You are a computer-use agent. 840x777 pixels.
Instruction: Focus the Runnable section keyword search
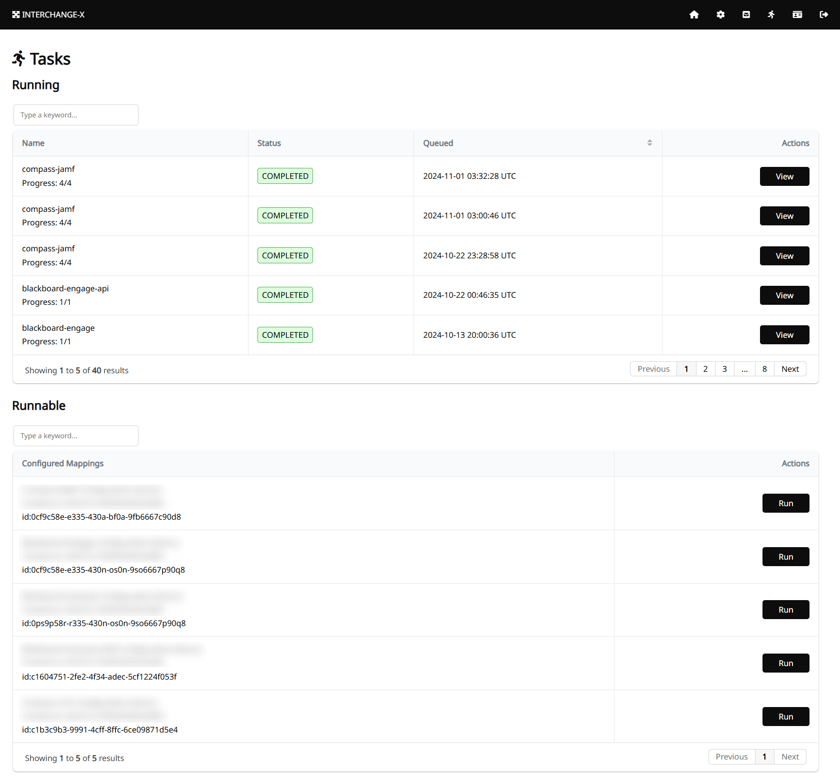click(x=76, y=436)
